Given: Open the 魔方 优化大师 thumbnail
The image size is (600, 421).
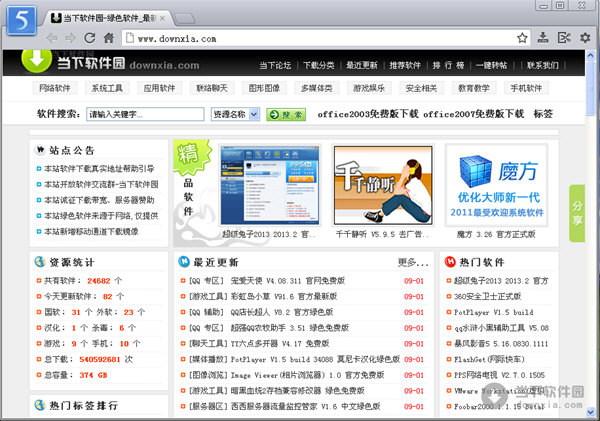Looking at the screenshot, I should click(x=496, y=185).
